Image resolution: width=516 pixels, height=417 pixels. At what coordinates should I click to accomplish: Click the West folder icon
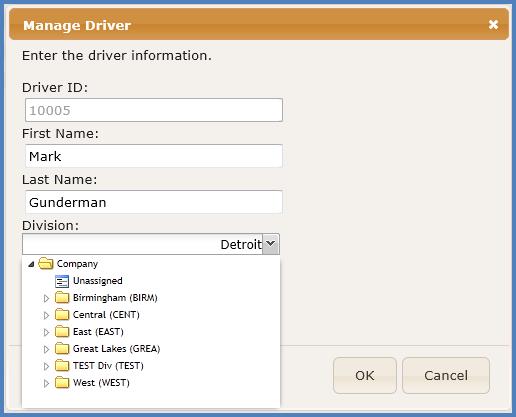(62, 382)
